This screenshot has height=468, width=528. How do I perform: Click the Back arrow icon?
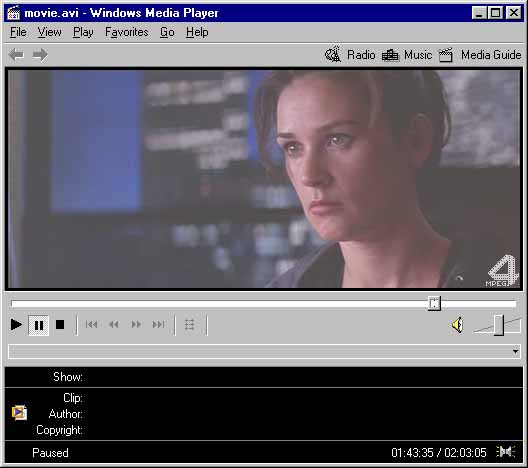16,55
